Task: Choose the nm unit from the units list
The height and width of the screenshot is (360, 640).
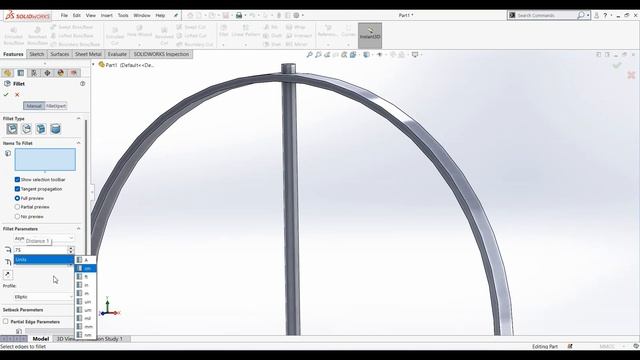Action: pyautogui.click(x=86, y=335)
